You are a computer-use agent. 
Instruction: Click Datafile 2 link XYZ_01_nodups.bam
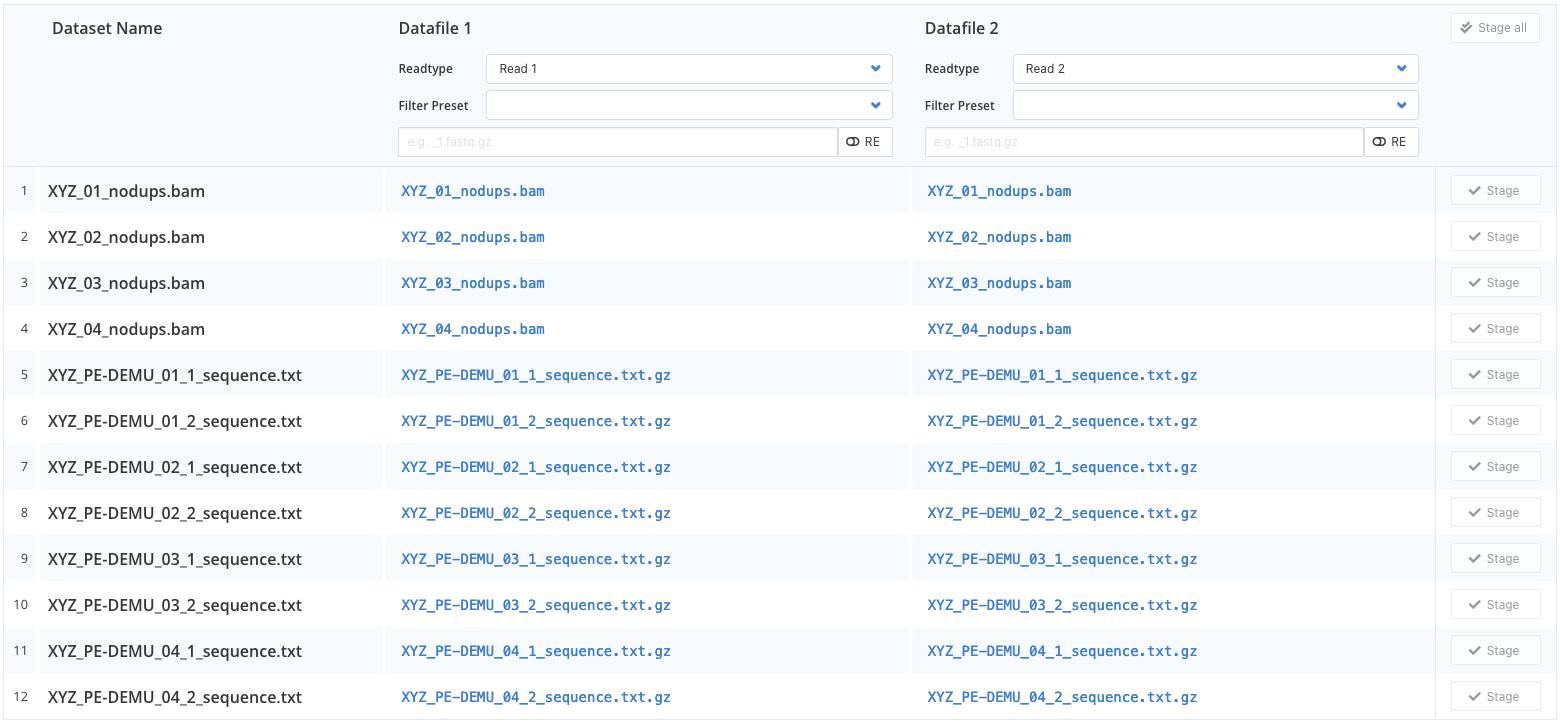coord(999,191)
